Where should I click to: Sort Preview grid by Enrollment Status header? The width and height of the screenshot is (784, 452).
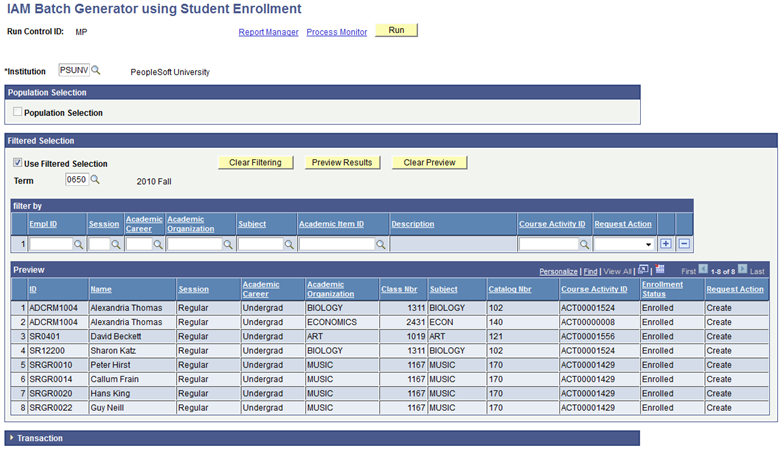tap(662, 289)
